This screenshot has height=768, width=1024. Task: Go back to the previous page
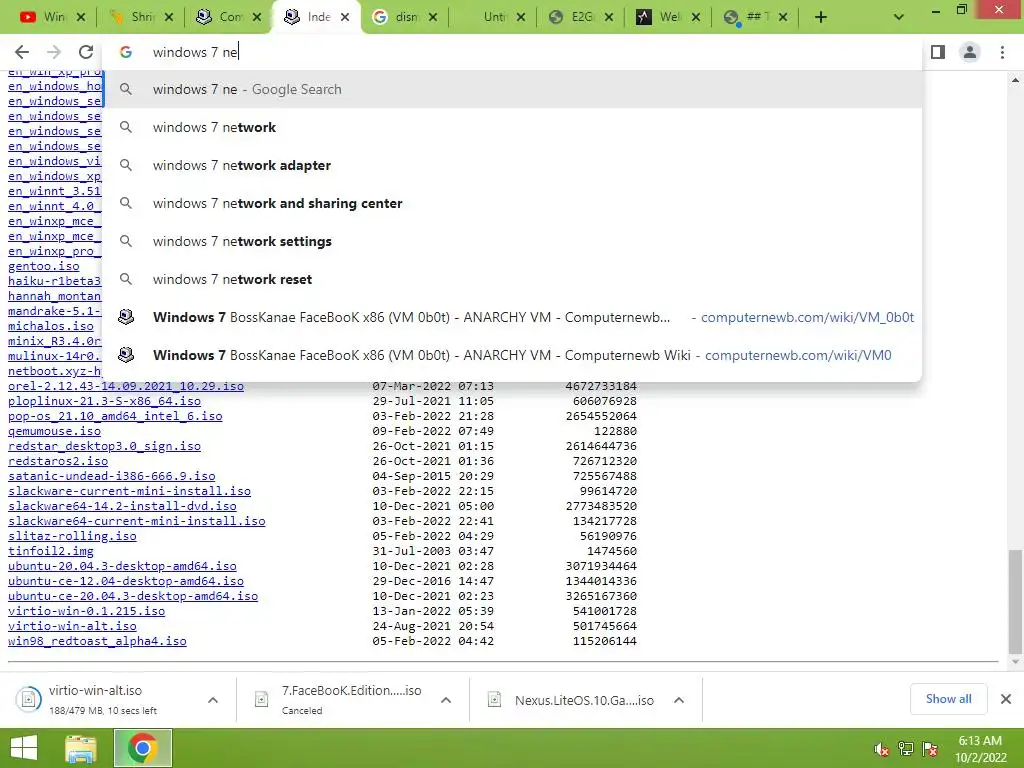22,52
